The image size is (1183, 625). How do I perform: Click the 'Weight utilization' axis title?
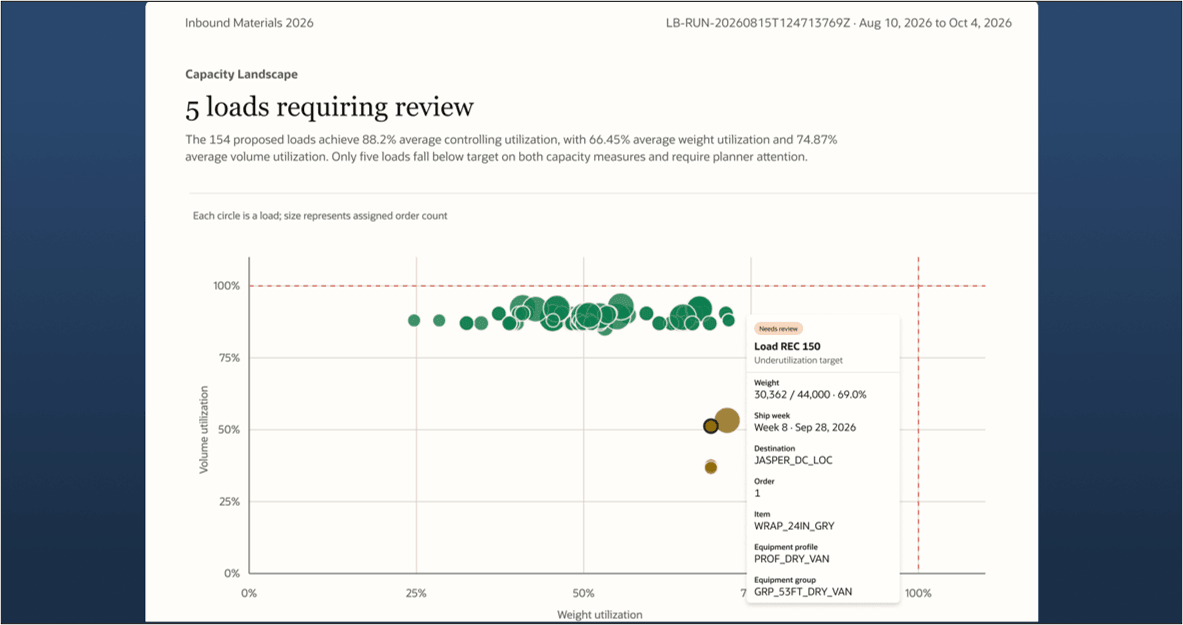coord(600,614)
